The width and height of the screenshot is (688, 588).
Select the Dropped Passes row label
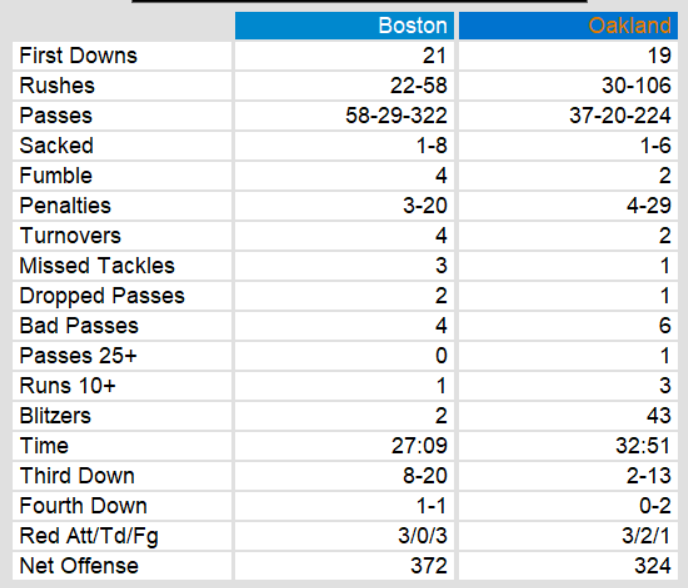[102, 296]
